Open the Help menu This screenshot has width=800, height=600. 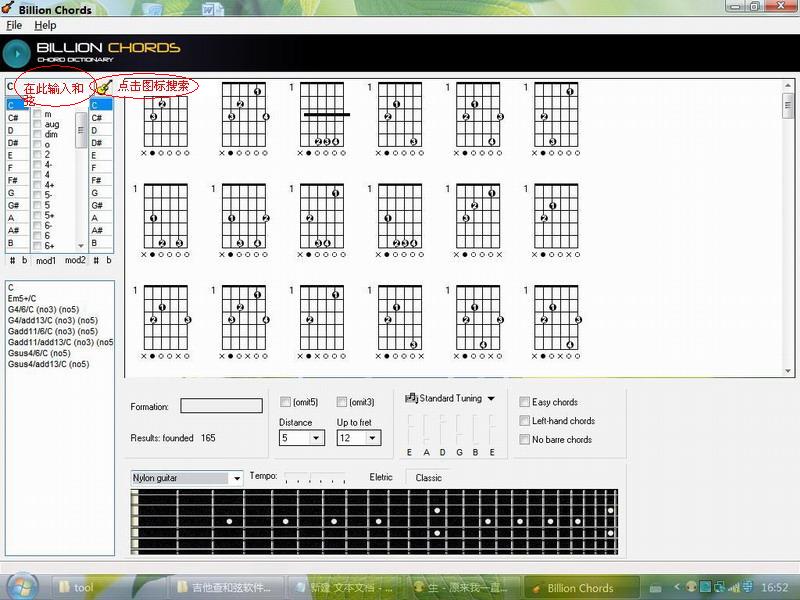coord(45,25)
